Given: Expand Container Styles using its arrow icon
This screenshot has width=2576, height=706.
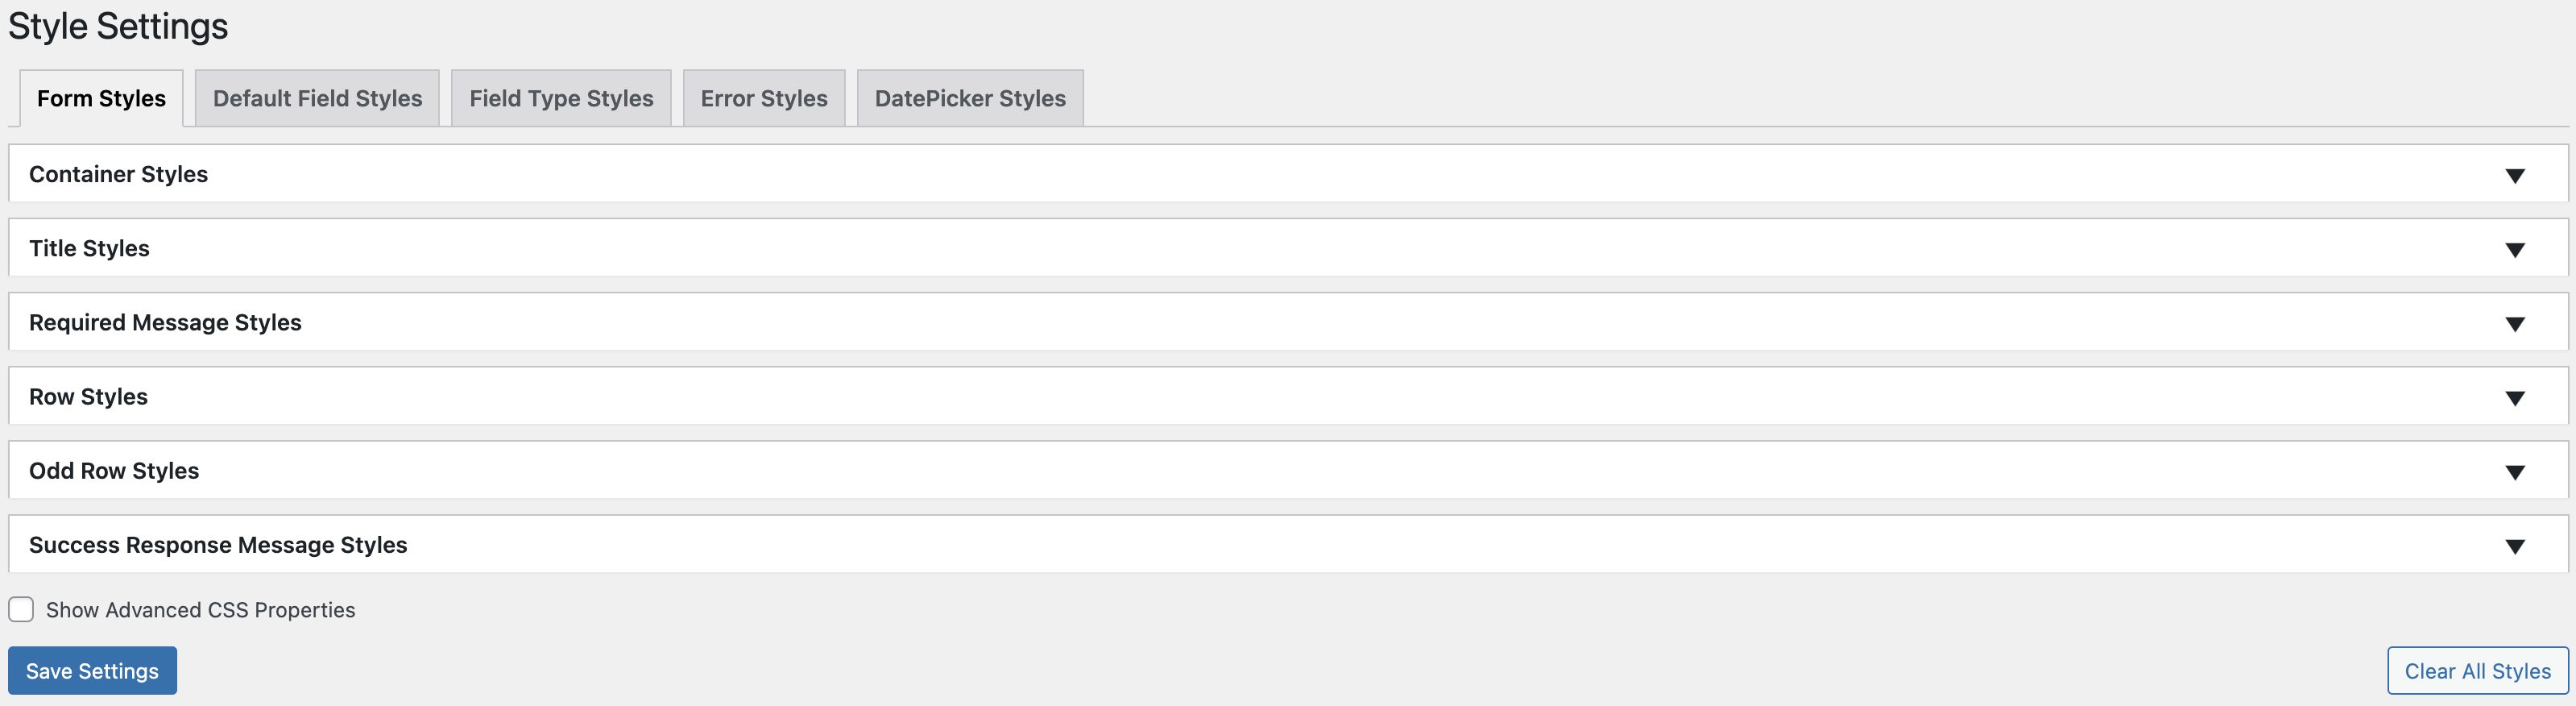Looking at the screenshot, I should (2514, 176).
